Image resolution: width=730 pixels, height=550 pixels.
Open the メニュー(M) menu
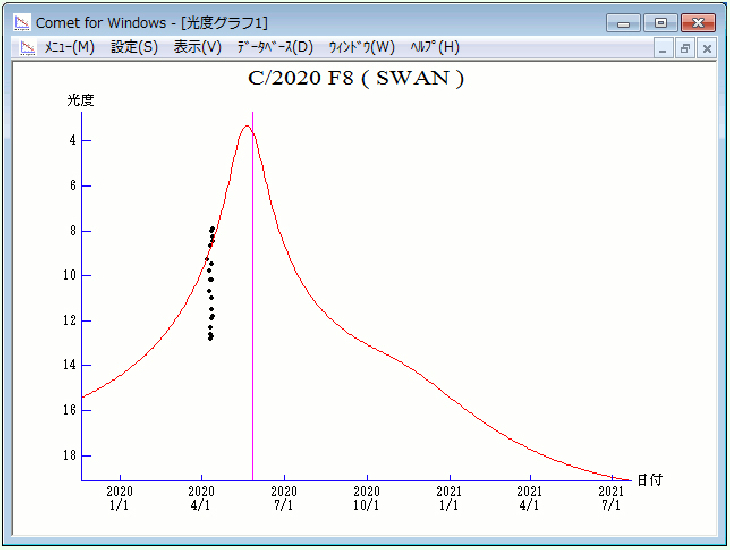[70, 47]
